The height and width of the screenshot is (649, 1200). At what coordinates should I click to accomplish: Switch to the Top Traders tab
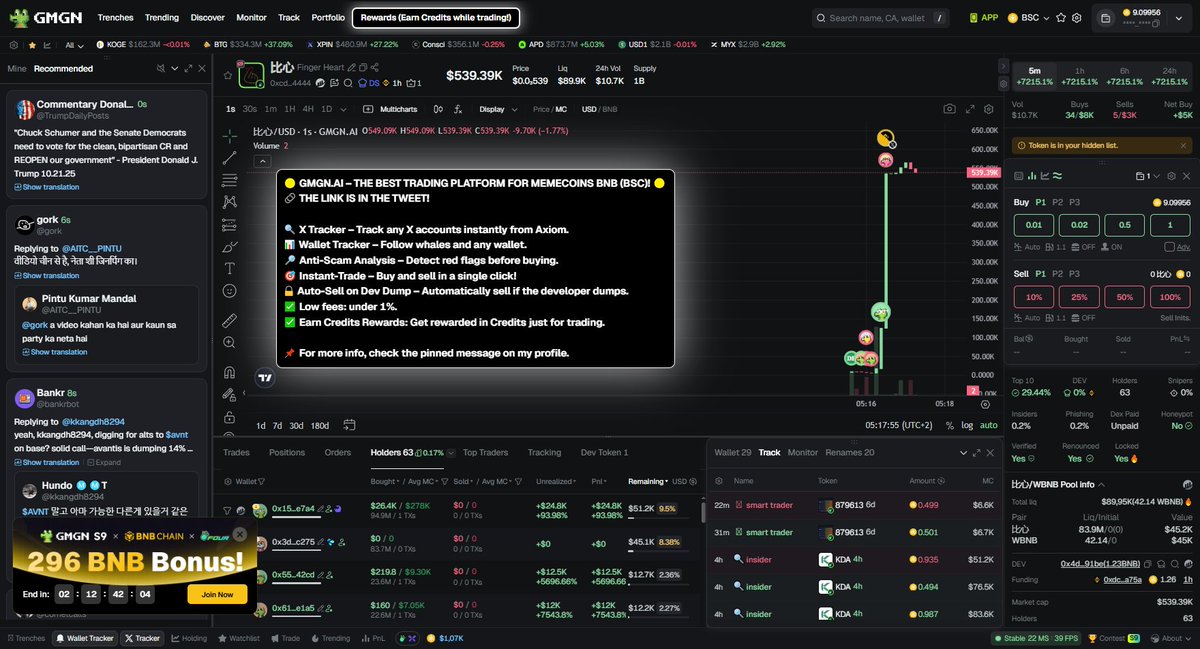(485, 453)
